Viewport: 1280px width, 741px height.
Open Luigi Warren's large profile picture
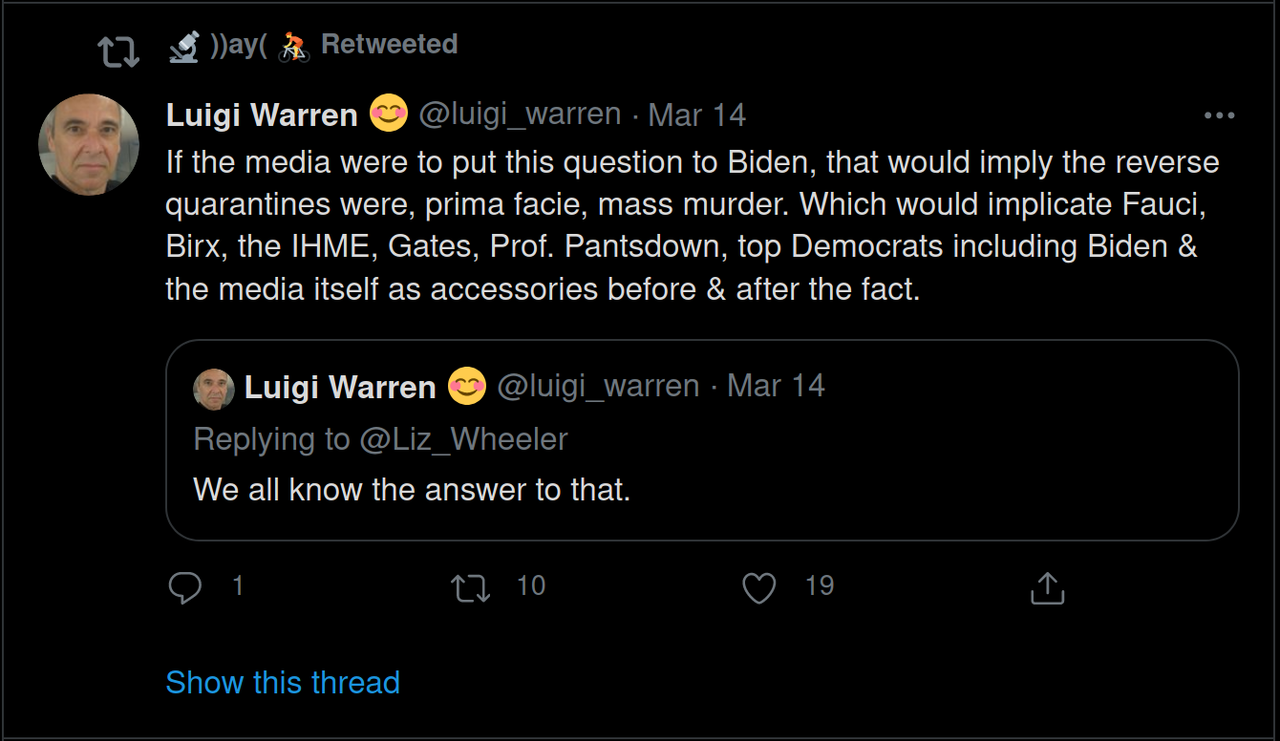coord(89,145)
